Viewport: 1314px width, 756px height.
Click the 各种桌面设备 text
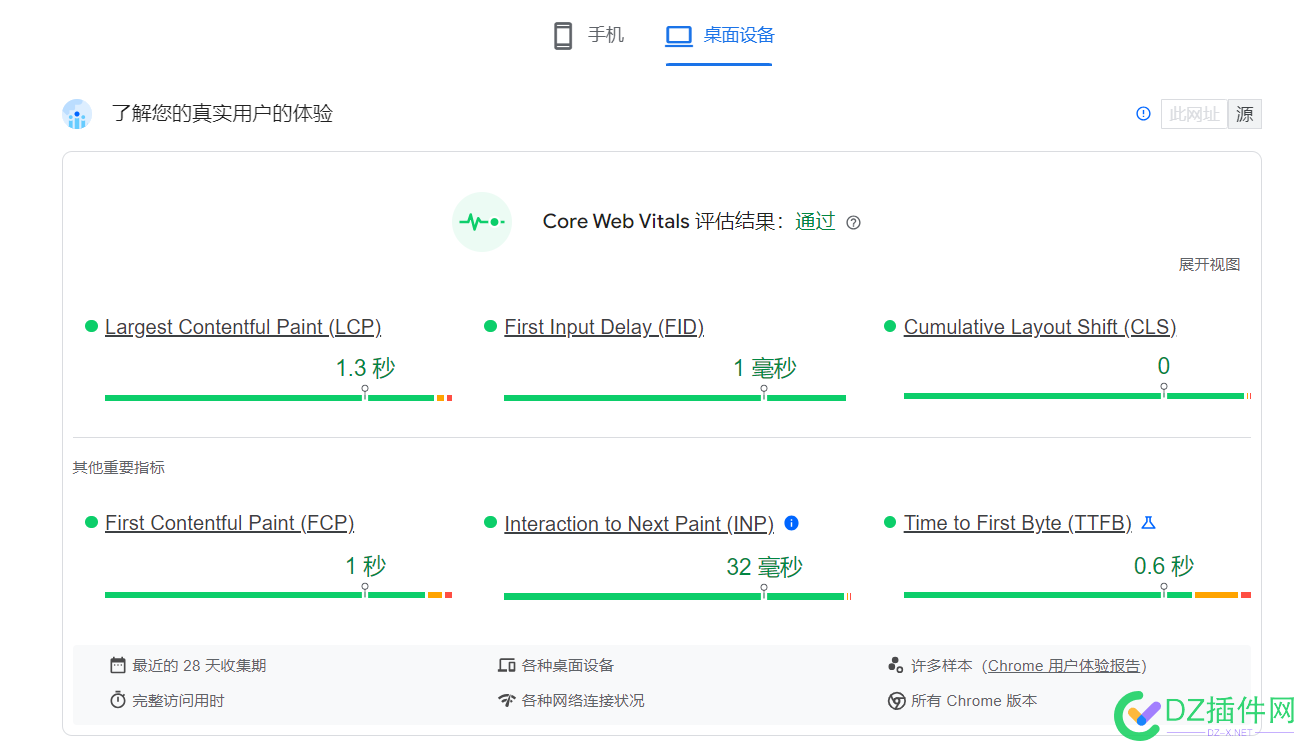[x=568, y=666]
